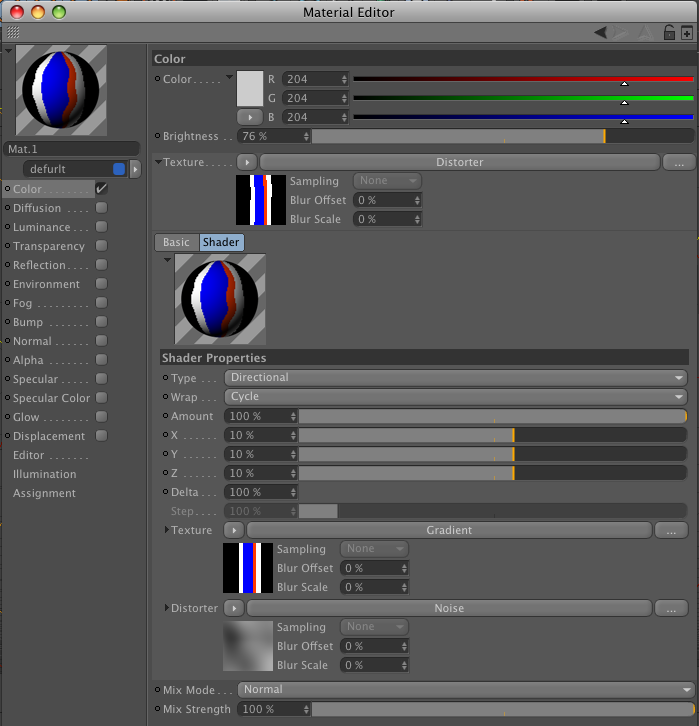Click the back navigation arrow icon
The image size is (699, 726).
pos(600,33)
